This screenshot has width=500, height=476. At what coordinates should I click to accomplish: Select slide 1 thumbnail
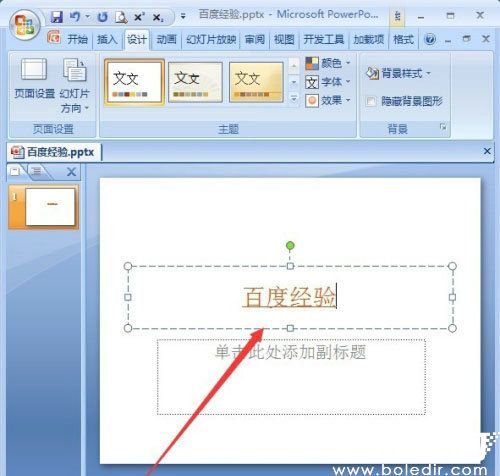click(44, 207)
